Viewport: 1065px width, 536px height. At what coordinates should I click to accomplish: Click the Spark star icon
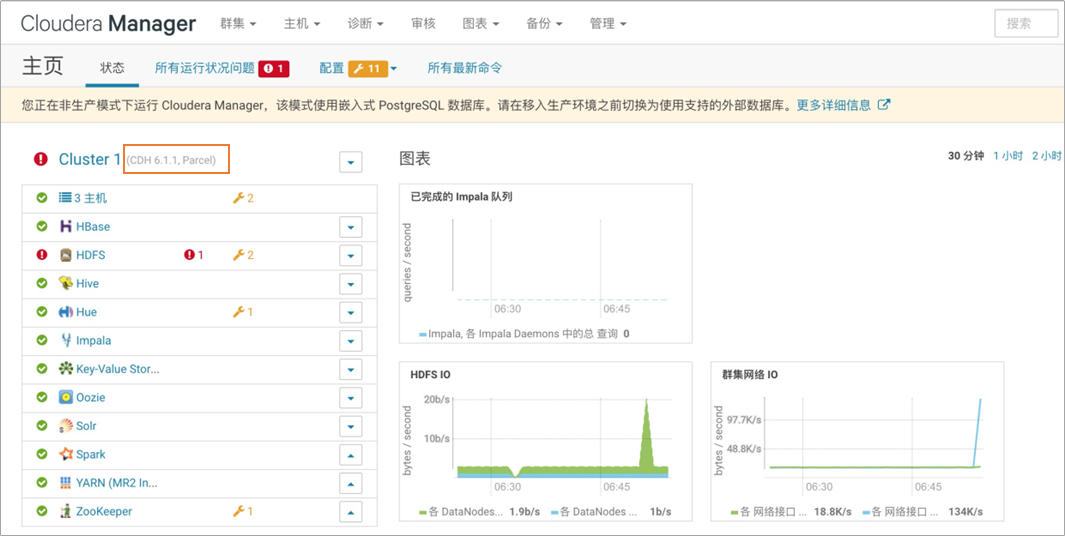click(x=66, y=454)
